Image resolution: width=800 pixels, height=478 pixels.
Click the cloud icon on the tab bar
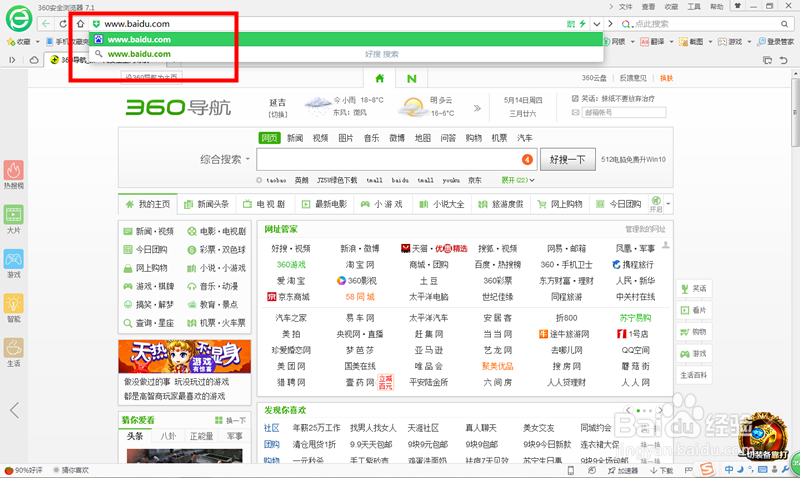34,60
